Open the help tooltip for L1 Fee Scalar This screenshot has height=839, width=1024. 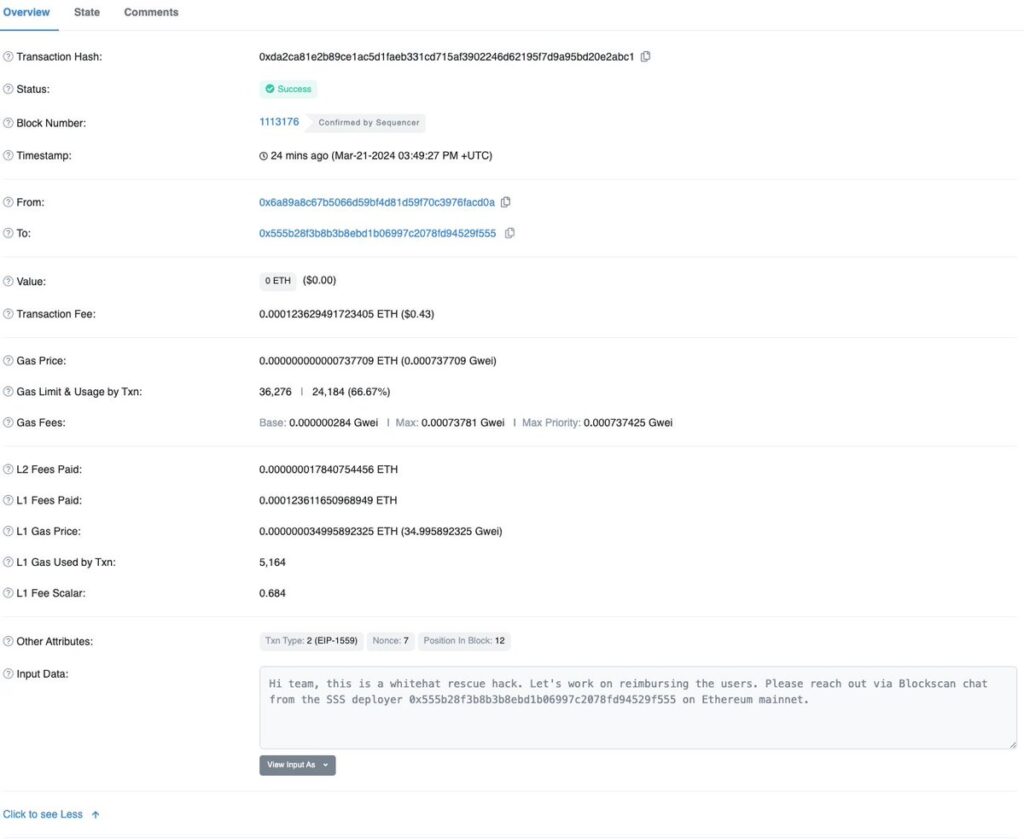(x=8, y=592)
